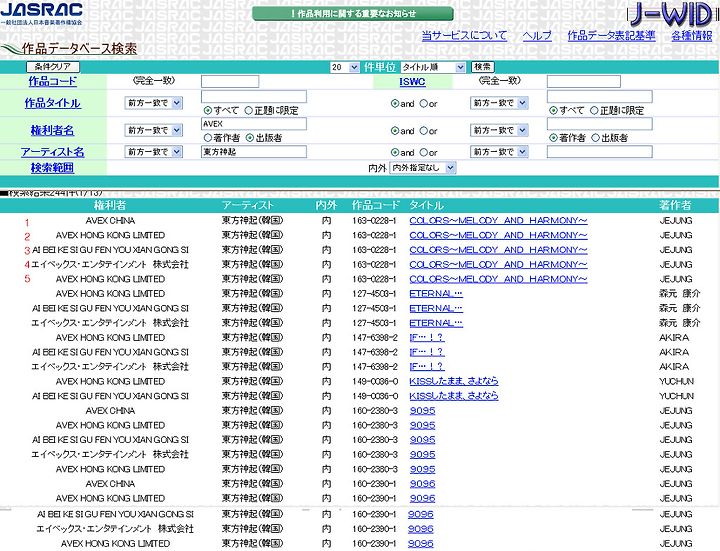
Task: Open ETERNAL link in the エイベックス・エンタテインメント row
Action: click(436, 323)
